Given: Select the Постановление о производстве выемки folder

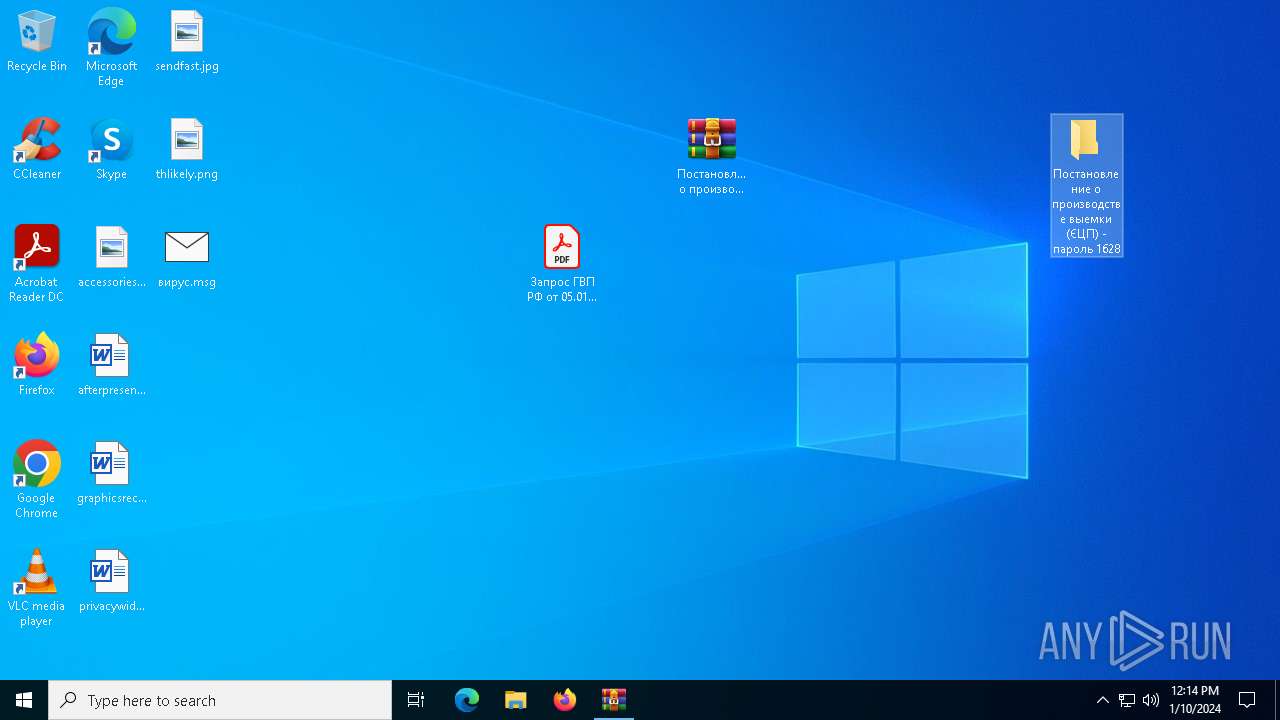Looking at the screenshot, I should (1087, 186).
